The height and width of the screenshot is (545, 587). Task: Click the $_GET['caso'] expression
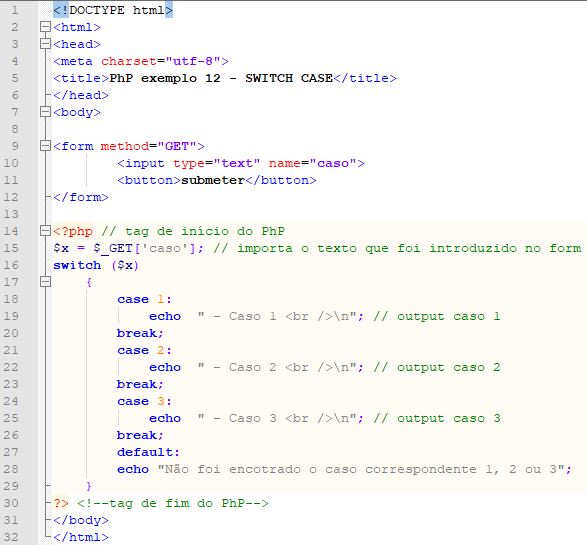145,248
